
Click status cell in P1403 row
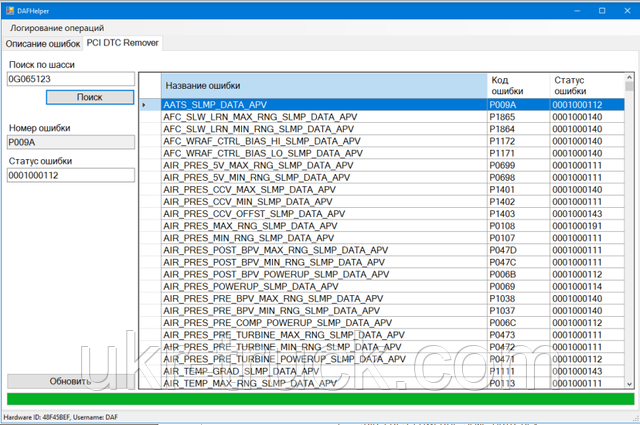pos(587,214)
